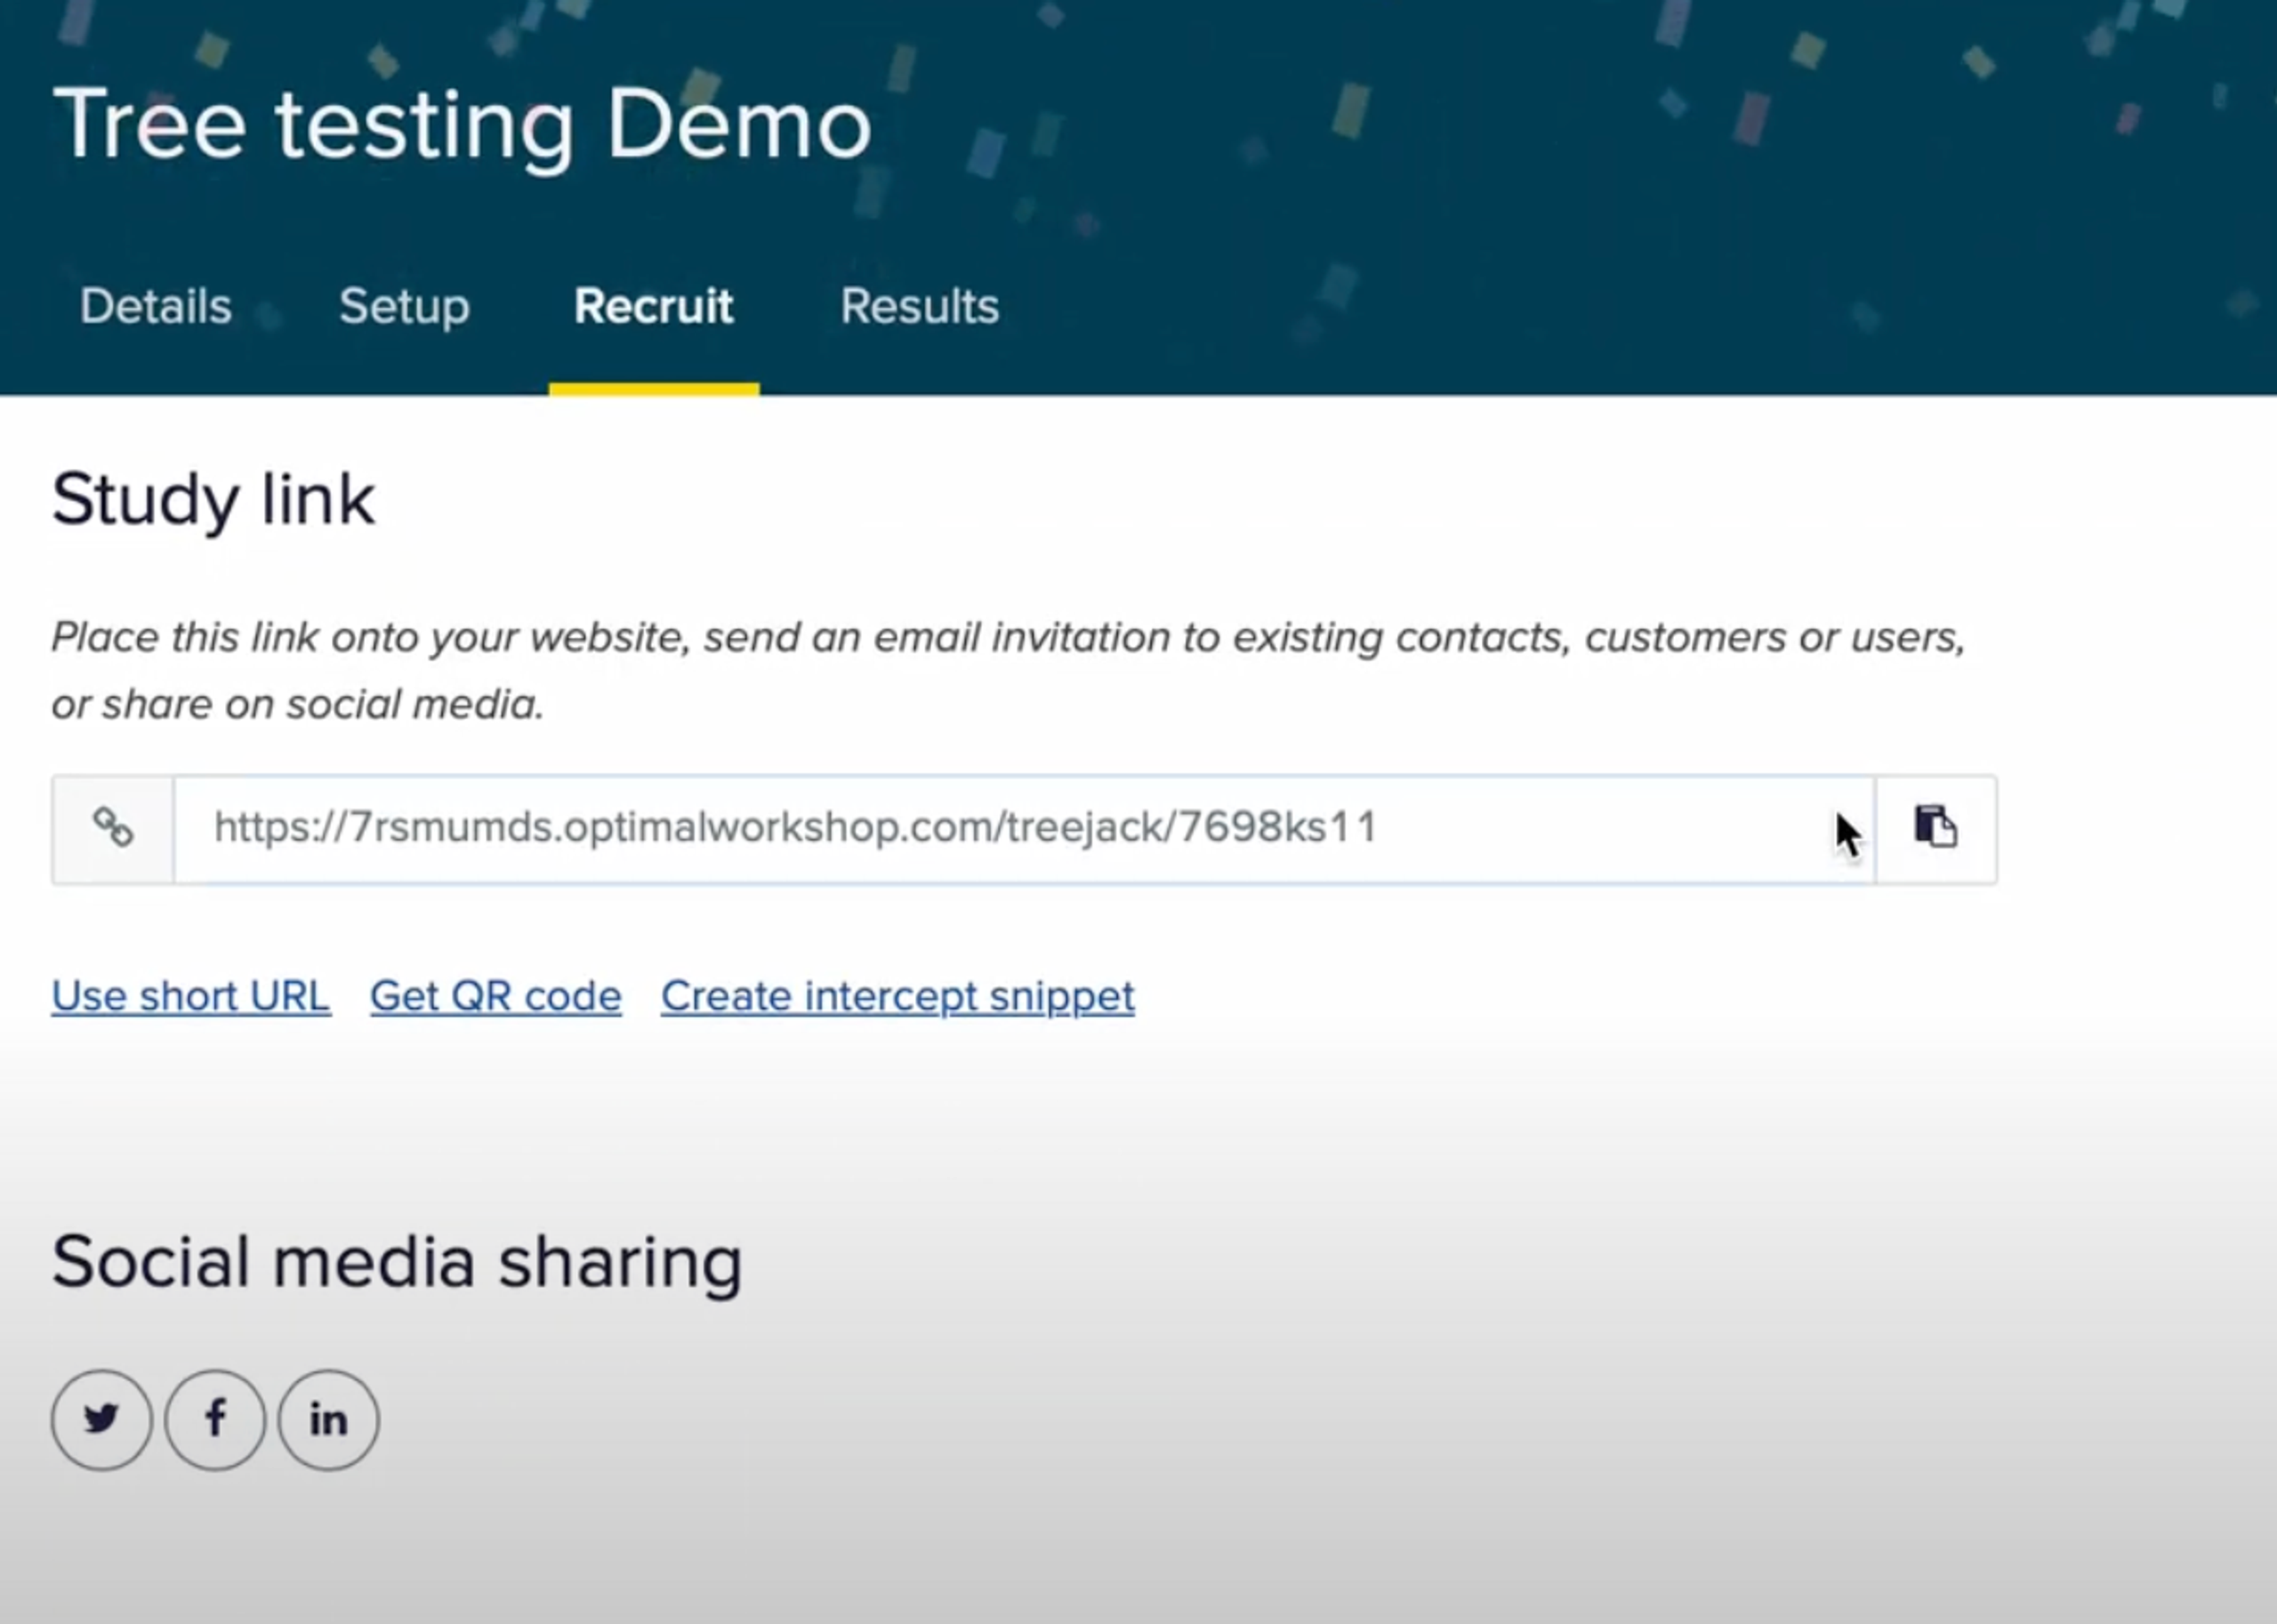
Task: Click the copy-to-clipboard icon beside the URL
Action: (x=1935, y=828)
